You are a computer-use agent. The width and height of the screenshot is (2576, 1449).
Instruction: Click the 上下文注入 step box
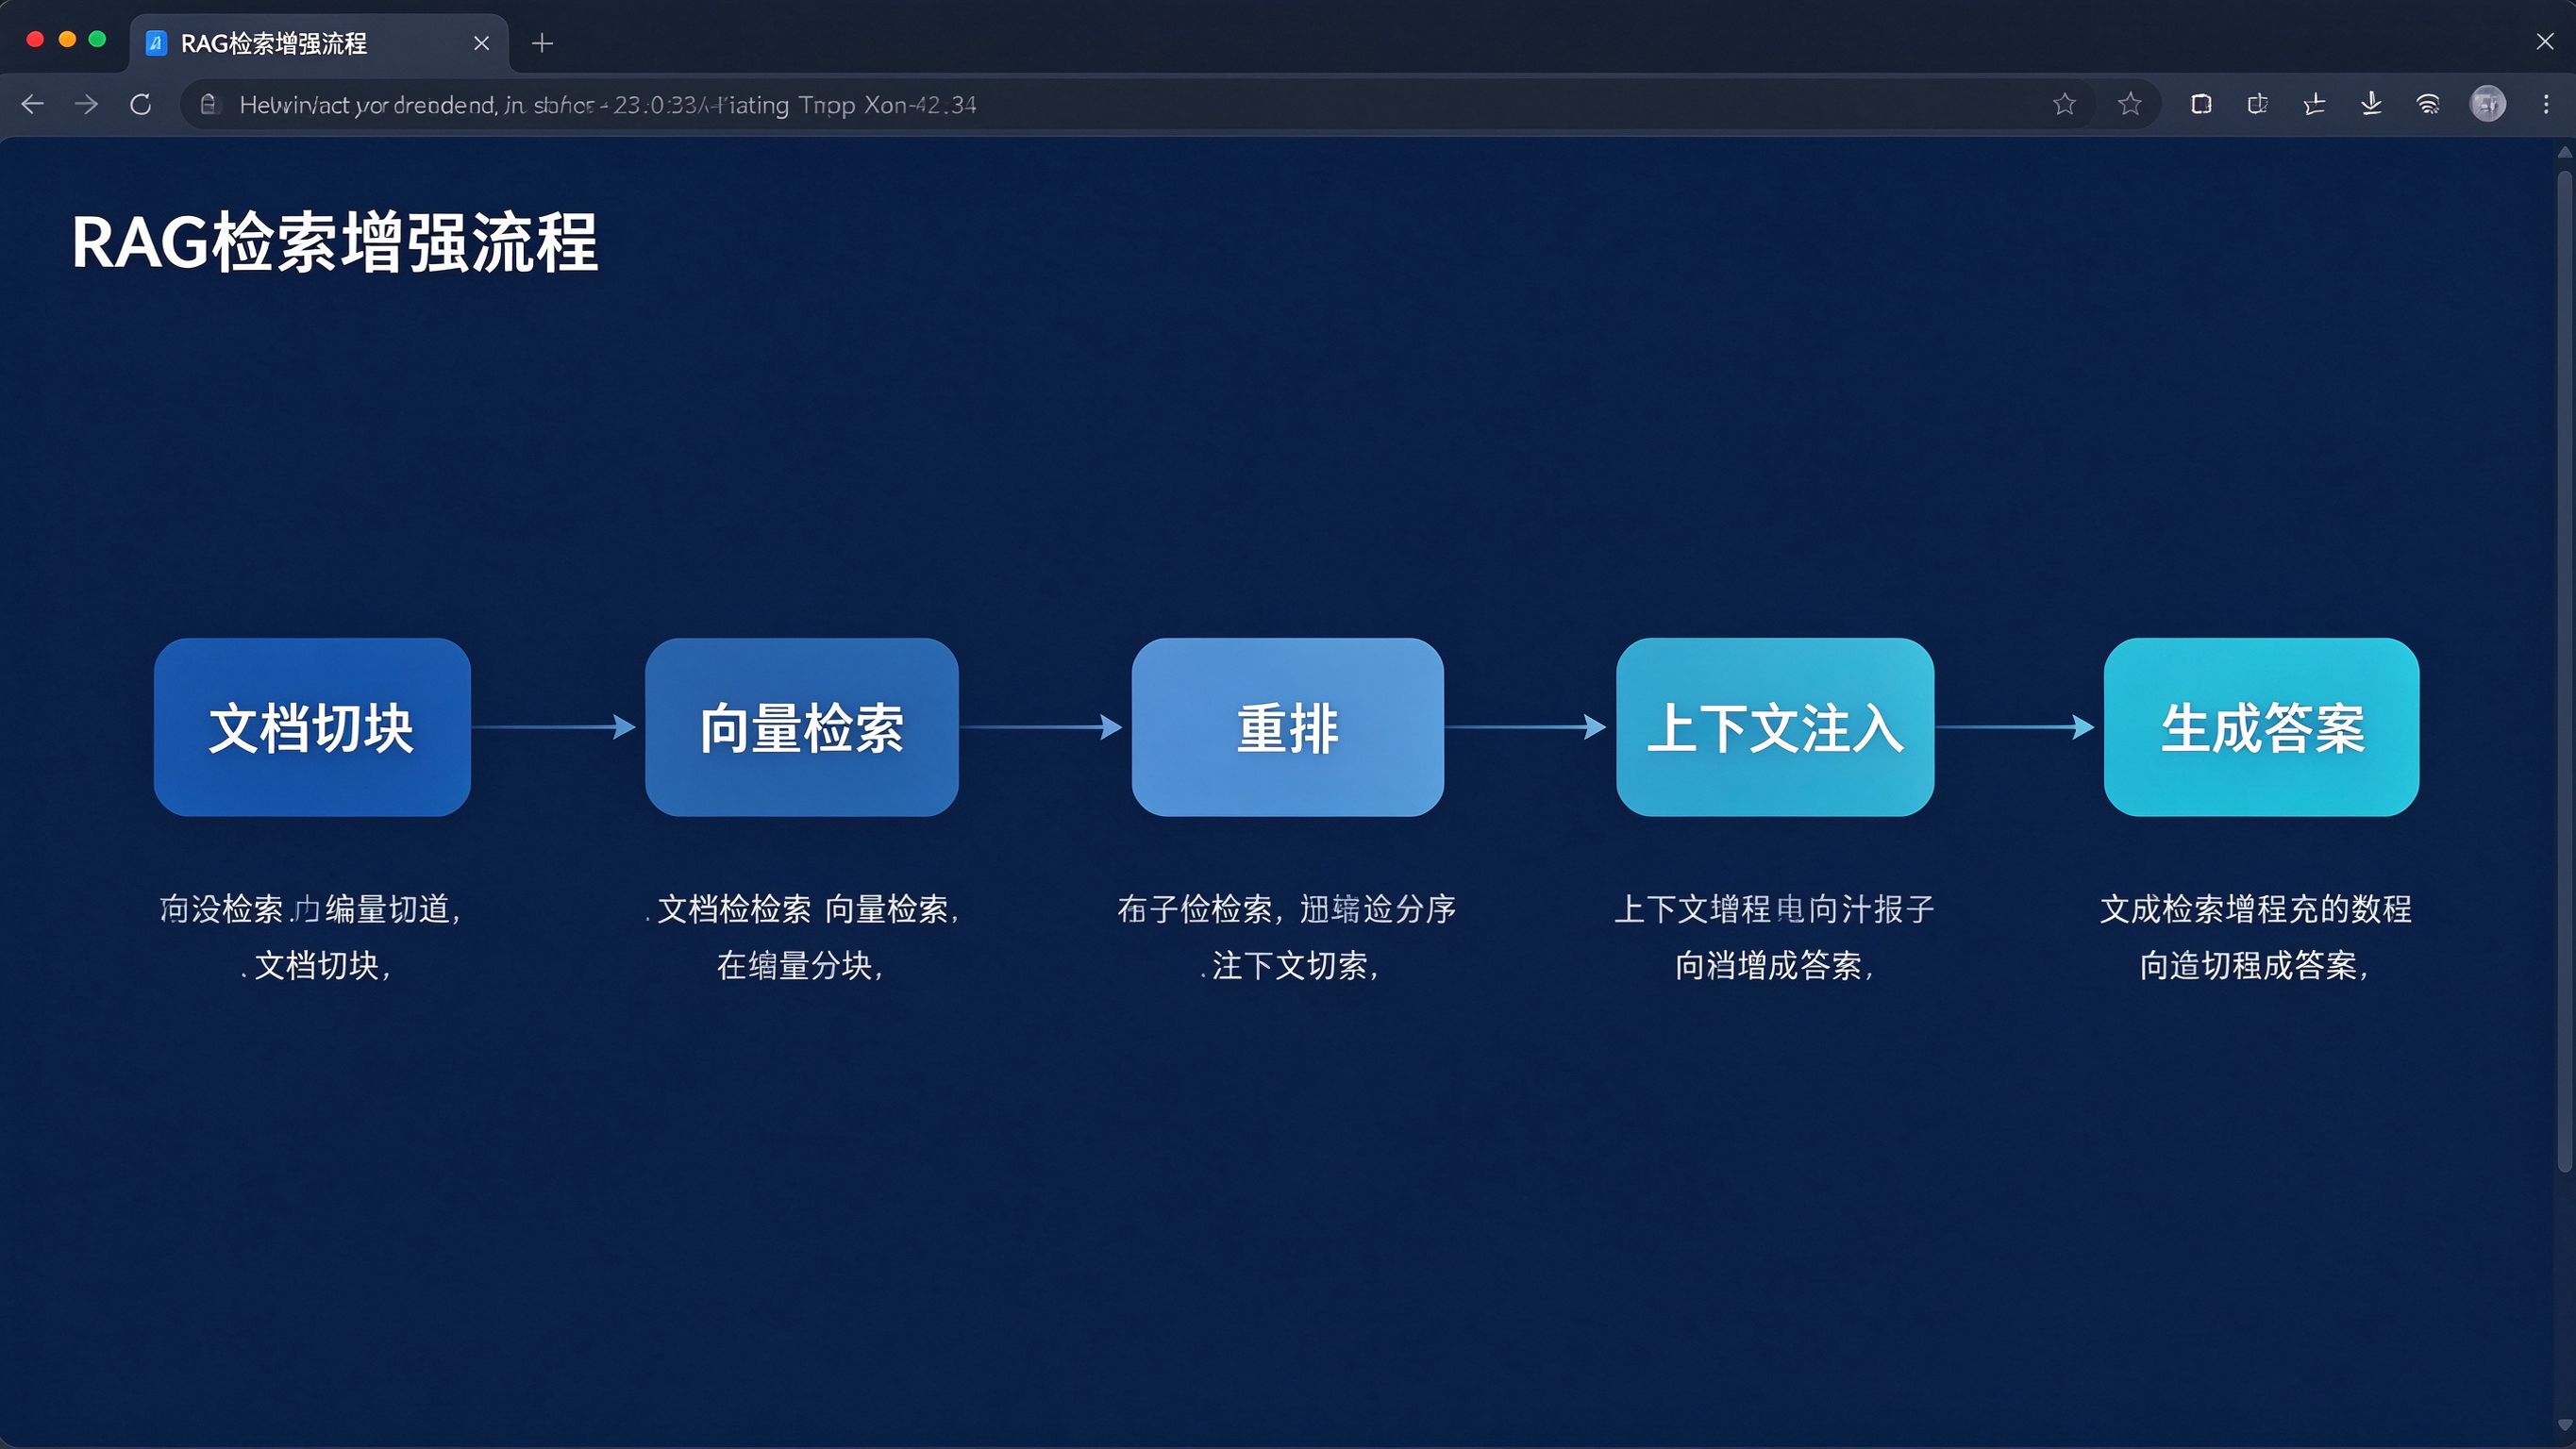(1775, 727)
